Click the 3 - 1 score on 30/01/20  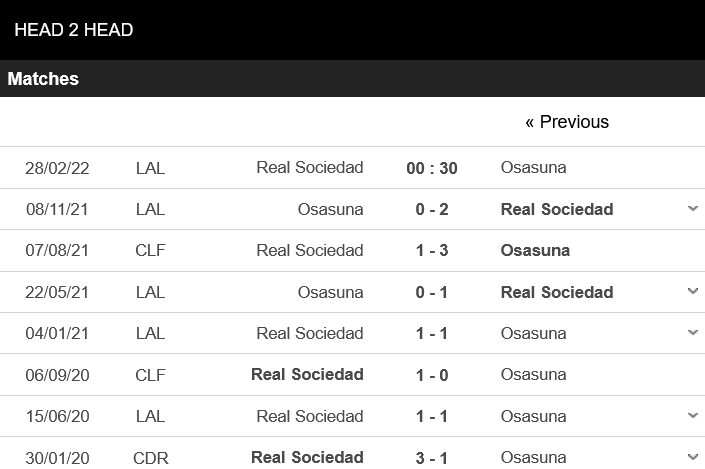[432, 458]
